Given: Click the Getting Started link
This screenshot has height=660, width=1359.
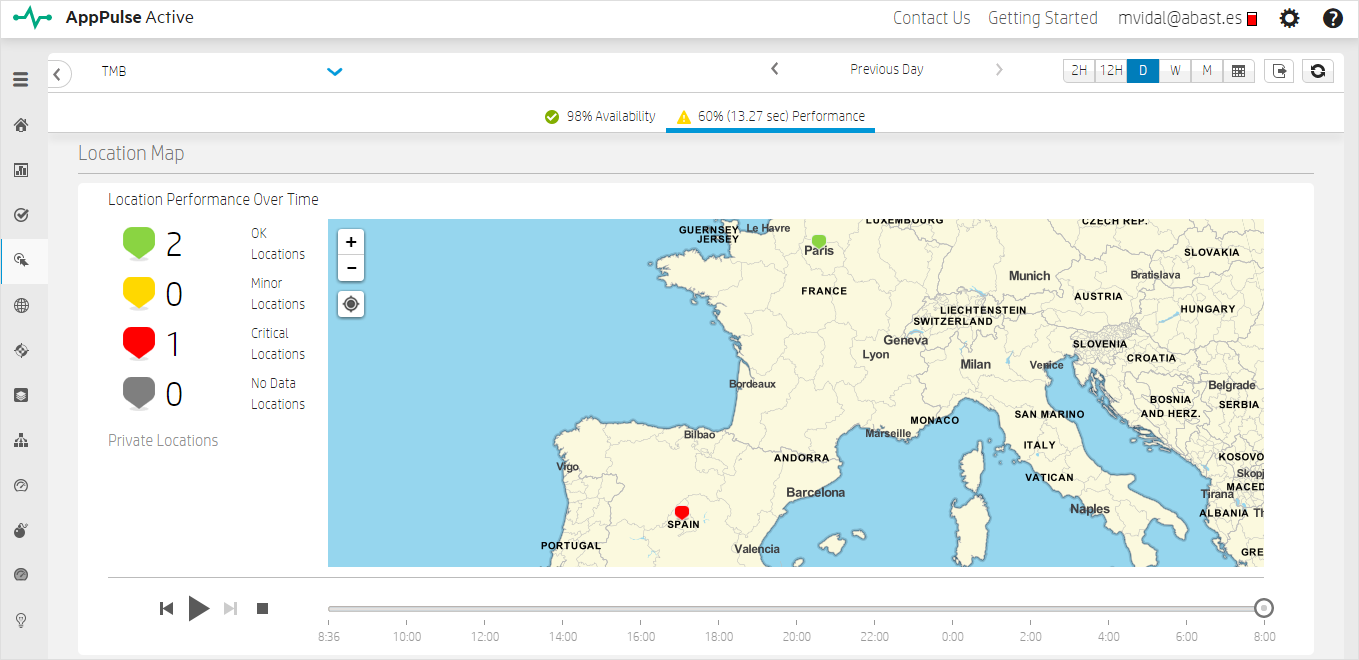Looking at the screenshot, I should pos(1043,18).
